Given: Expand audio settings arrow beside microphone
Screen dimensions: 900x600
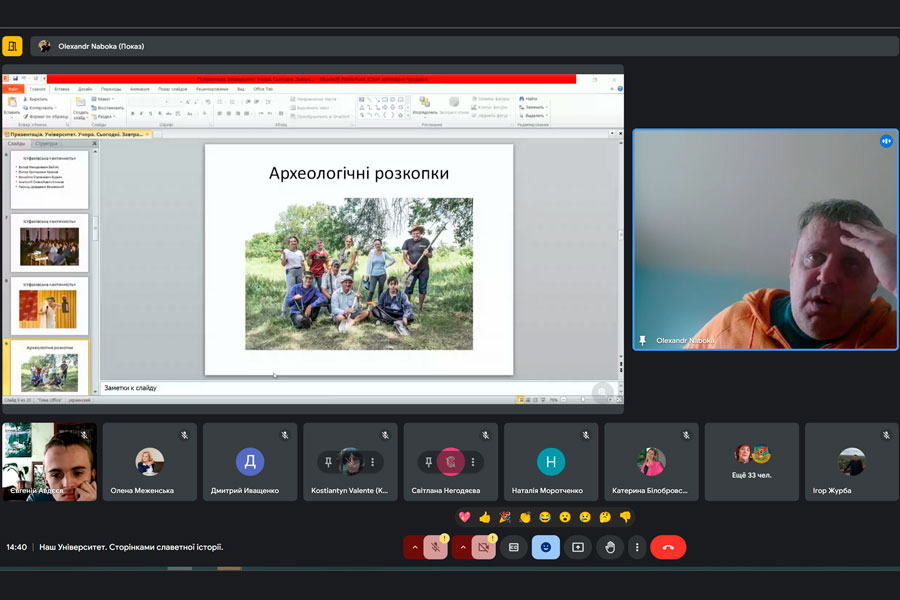Looking at the screenshot, I should [x=414, y=547].
